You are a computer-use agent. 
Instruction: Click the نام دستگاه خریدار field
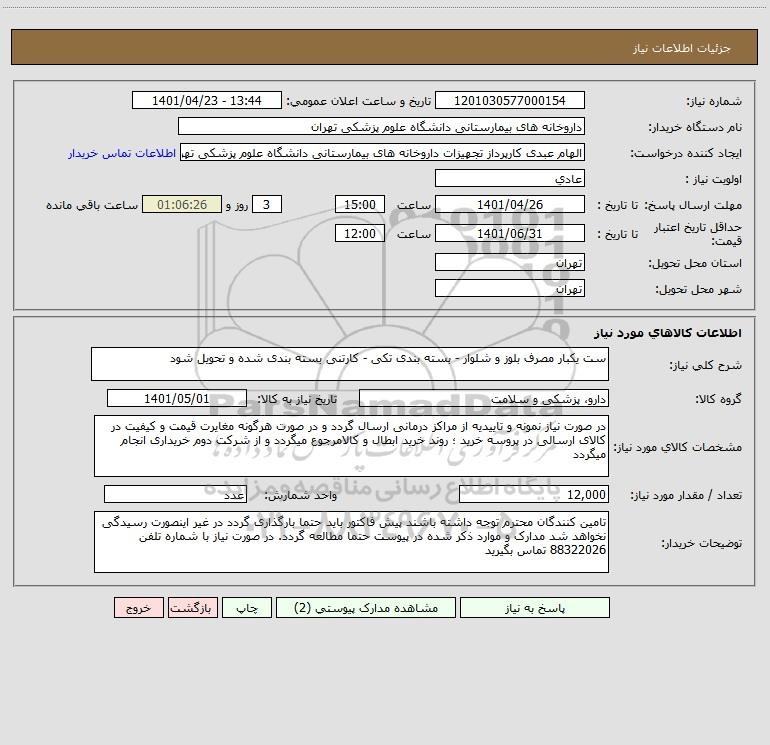(381, 126)
